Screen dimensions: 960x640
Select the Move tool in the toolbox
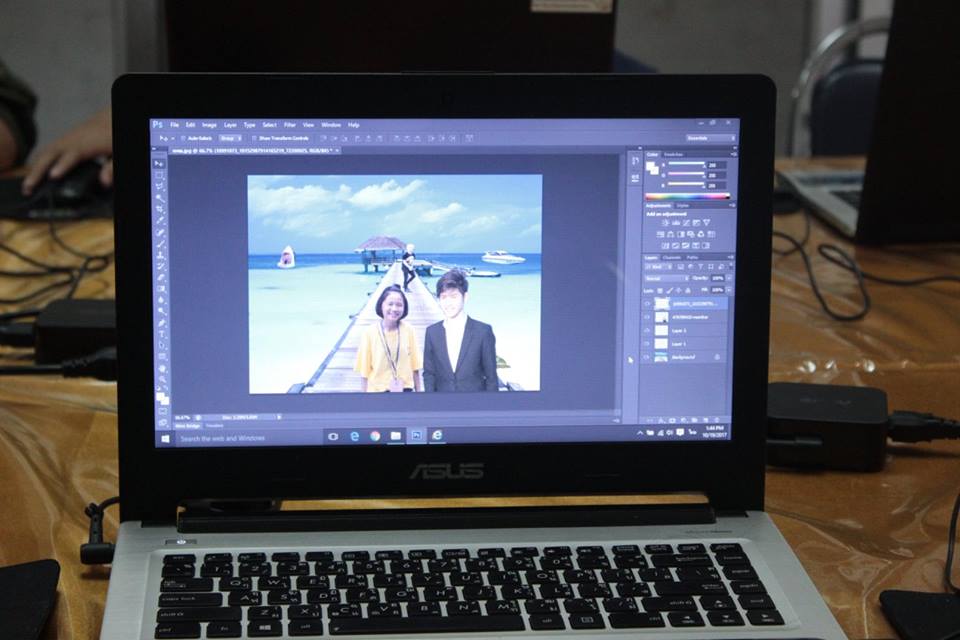point(160,163)
